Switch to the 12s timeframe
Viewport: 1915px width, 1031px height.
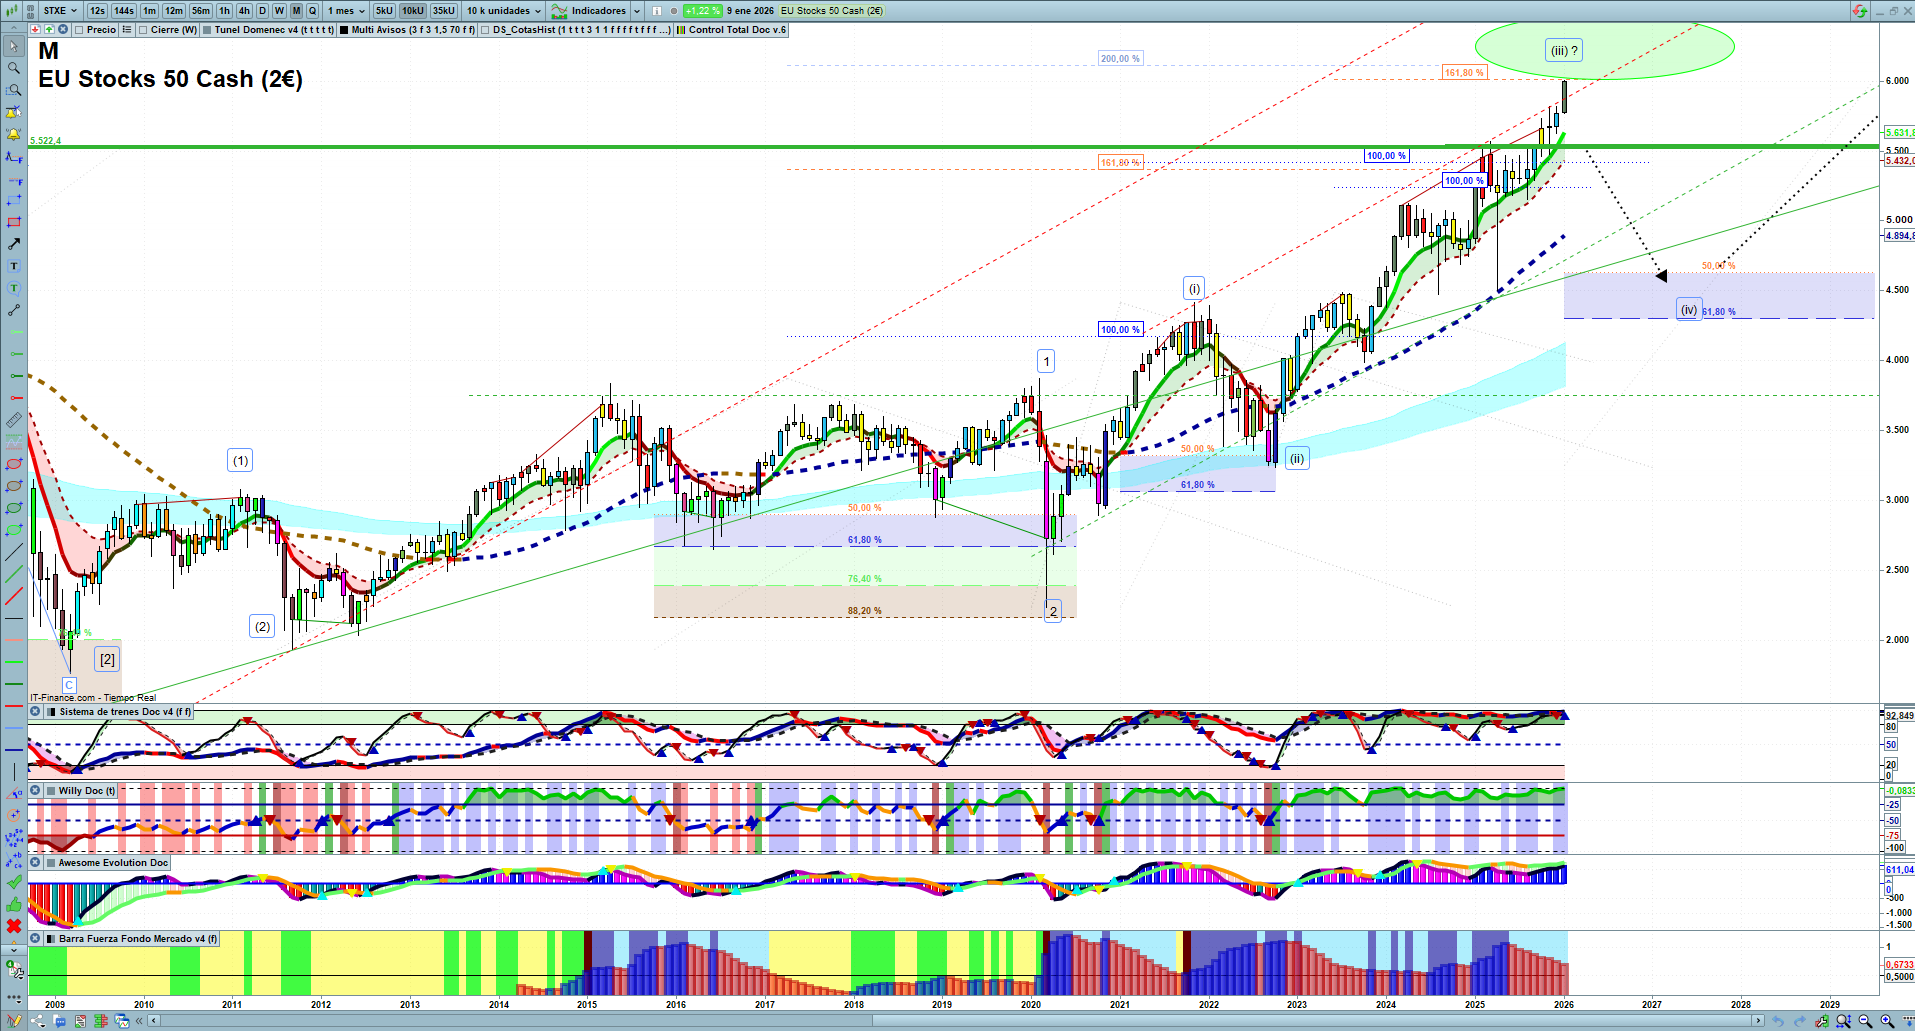97,11
